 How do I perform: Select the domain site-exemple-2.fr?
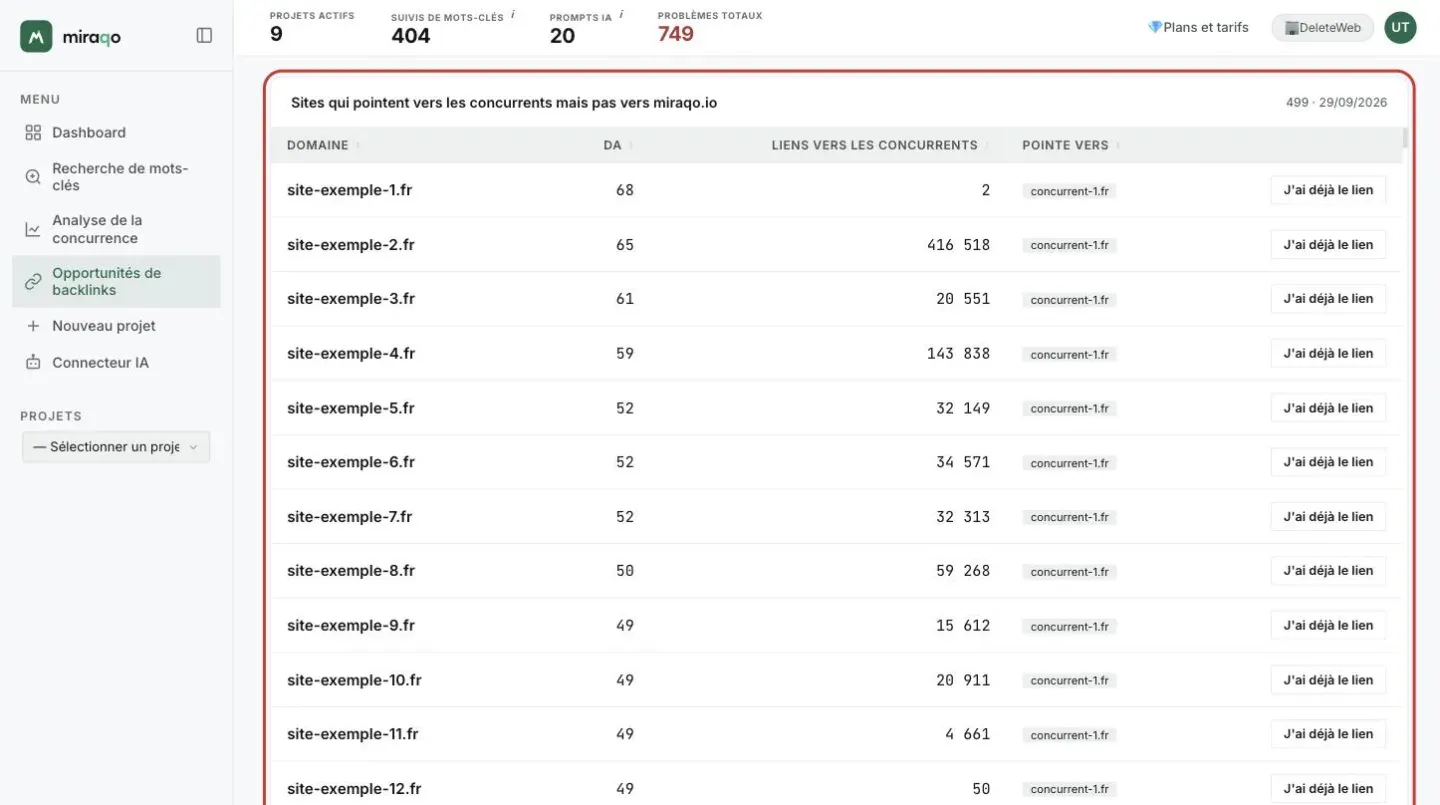coord(351,245)
